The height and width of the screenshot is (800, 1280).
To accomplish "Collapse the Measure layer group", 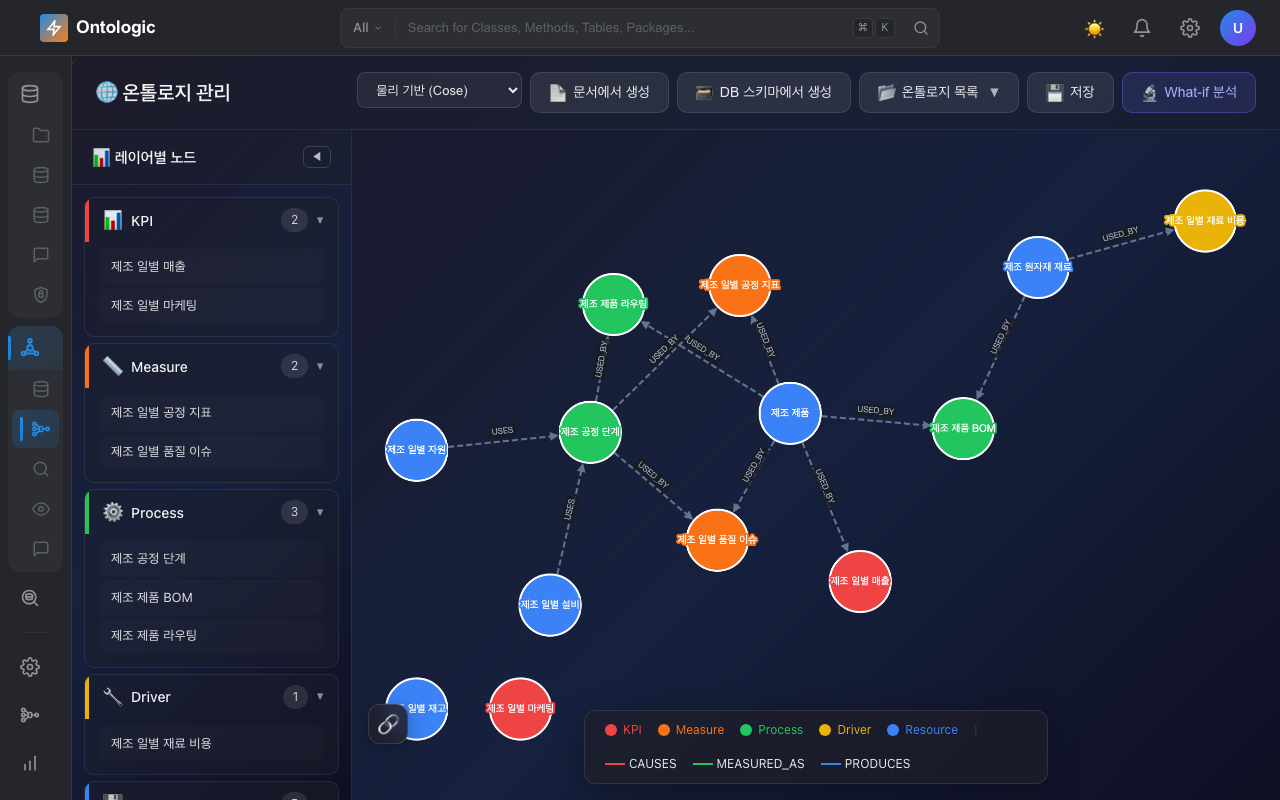I will pyautogui.click(x=320, y=366).
